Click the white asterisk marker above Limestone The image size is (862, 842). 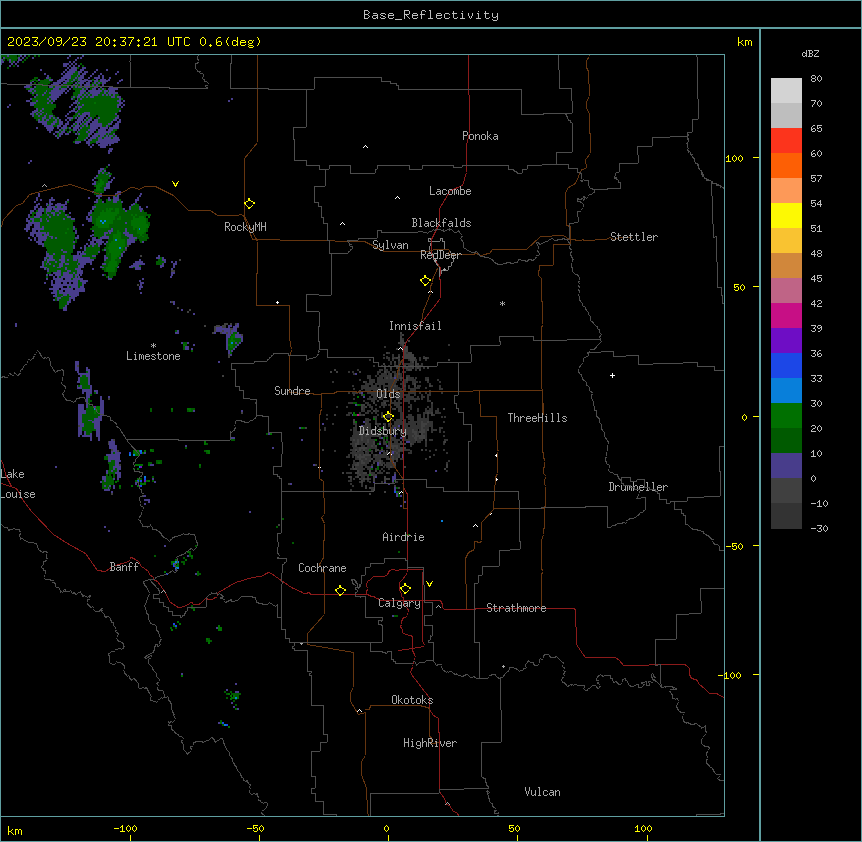click(153, 345)
